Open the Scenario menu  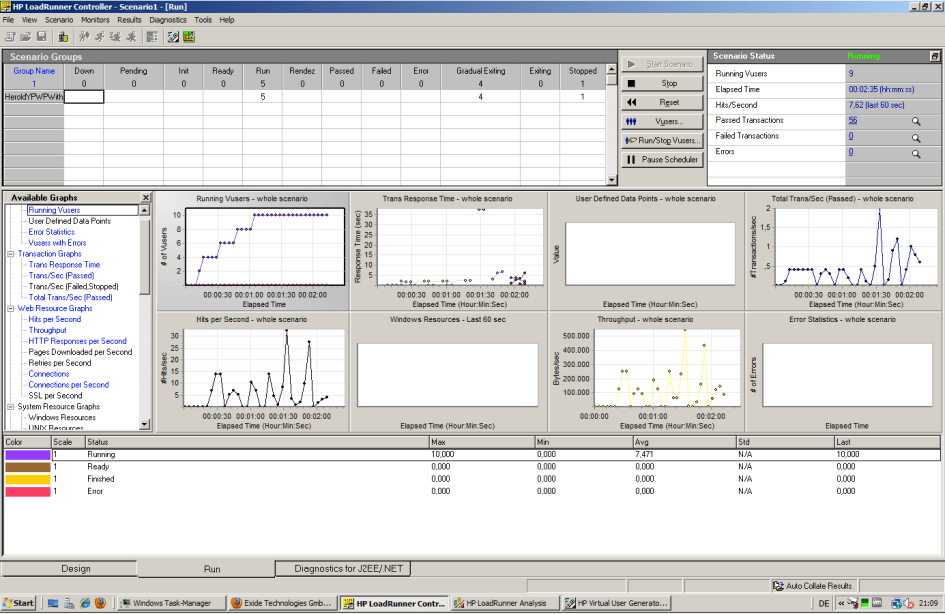click(60, 18)
